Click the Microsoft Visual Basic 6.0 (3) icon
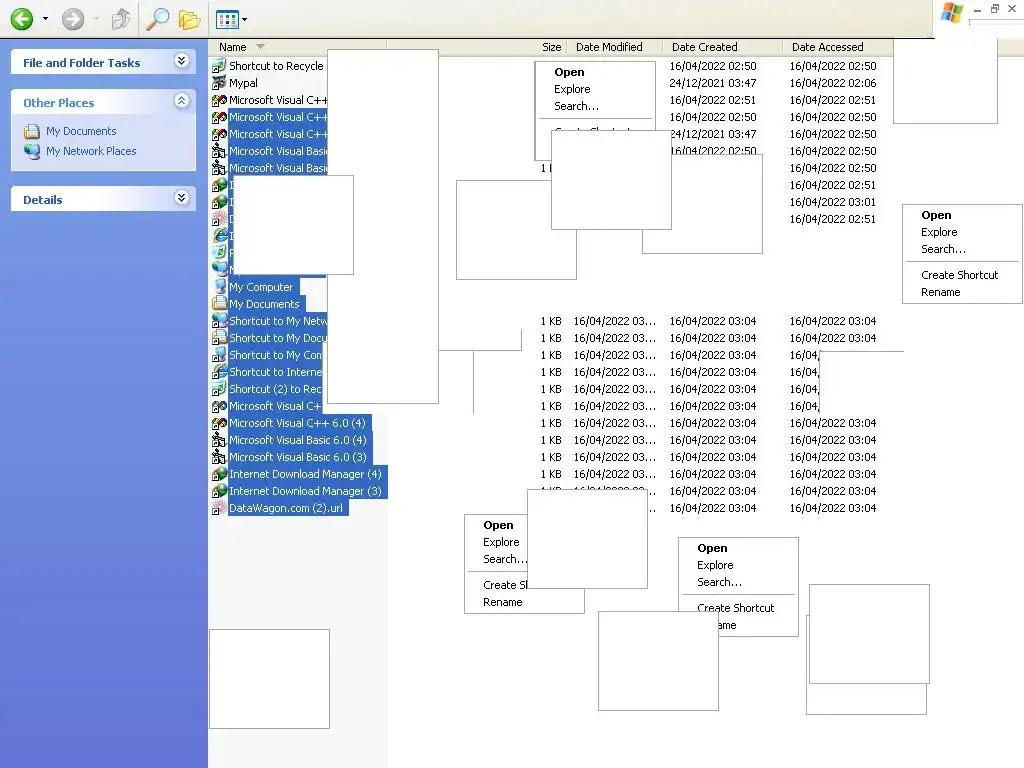 click(219, 456)
